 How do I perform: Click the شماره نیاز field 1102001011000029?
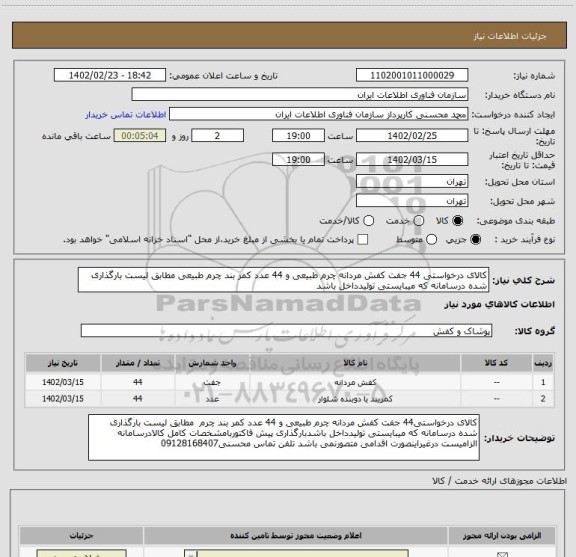click(x=412, y=75)
